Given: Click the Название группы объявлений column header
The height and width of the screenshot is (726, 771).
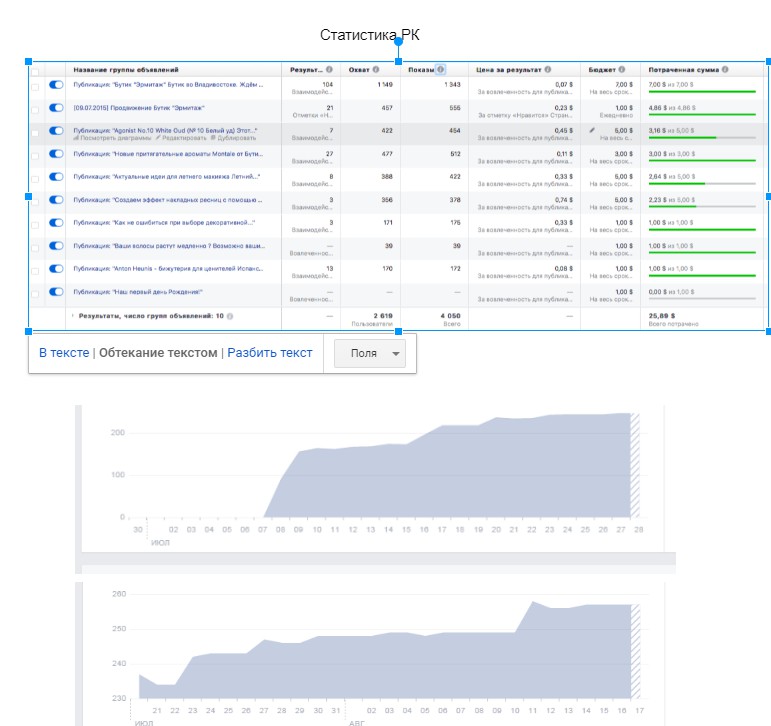Looking at the screenshot, I should (x=126, y=70).
